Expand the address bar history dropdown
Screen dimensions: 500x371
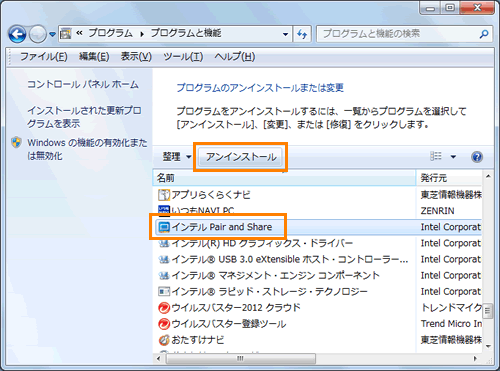pos(285,34)
